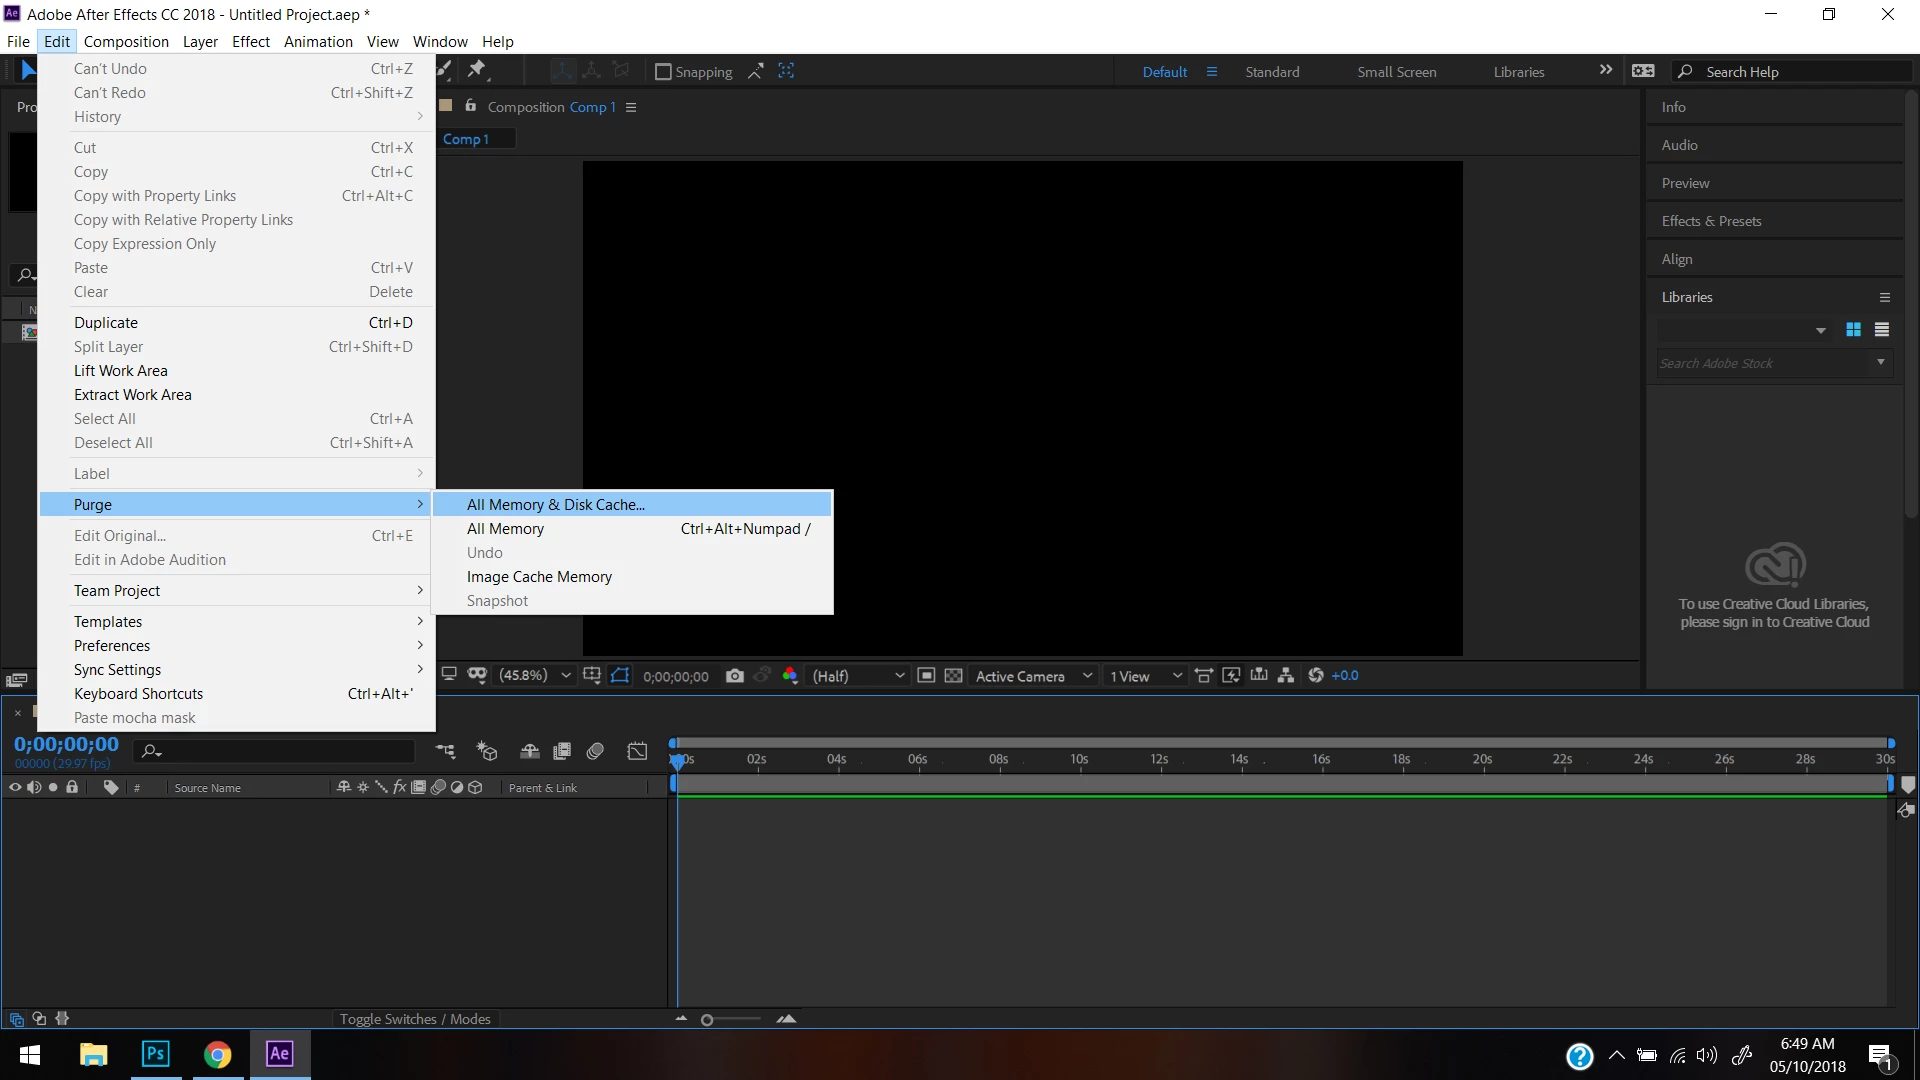Enable the Snapping checkbox
The height and width of the screenshot is (1080, 1920).
point(663,72)
